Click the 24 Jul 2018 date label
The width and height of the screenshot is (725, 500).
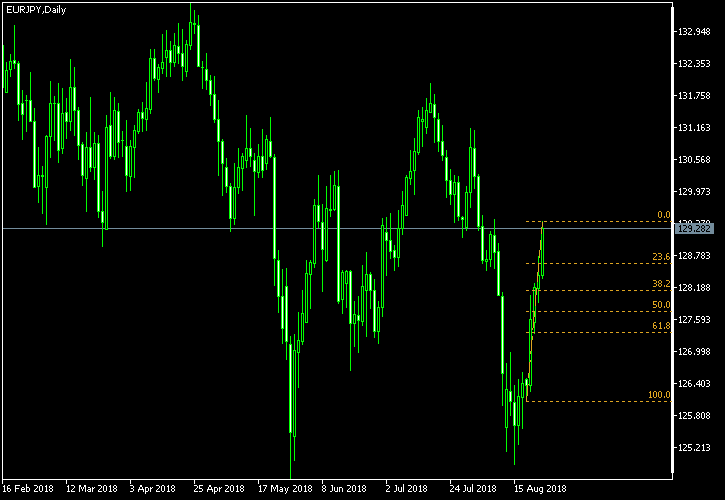pos(473,488)
